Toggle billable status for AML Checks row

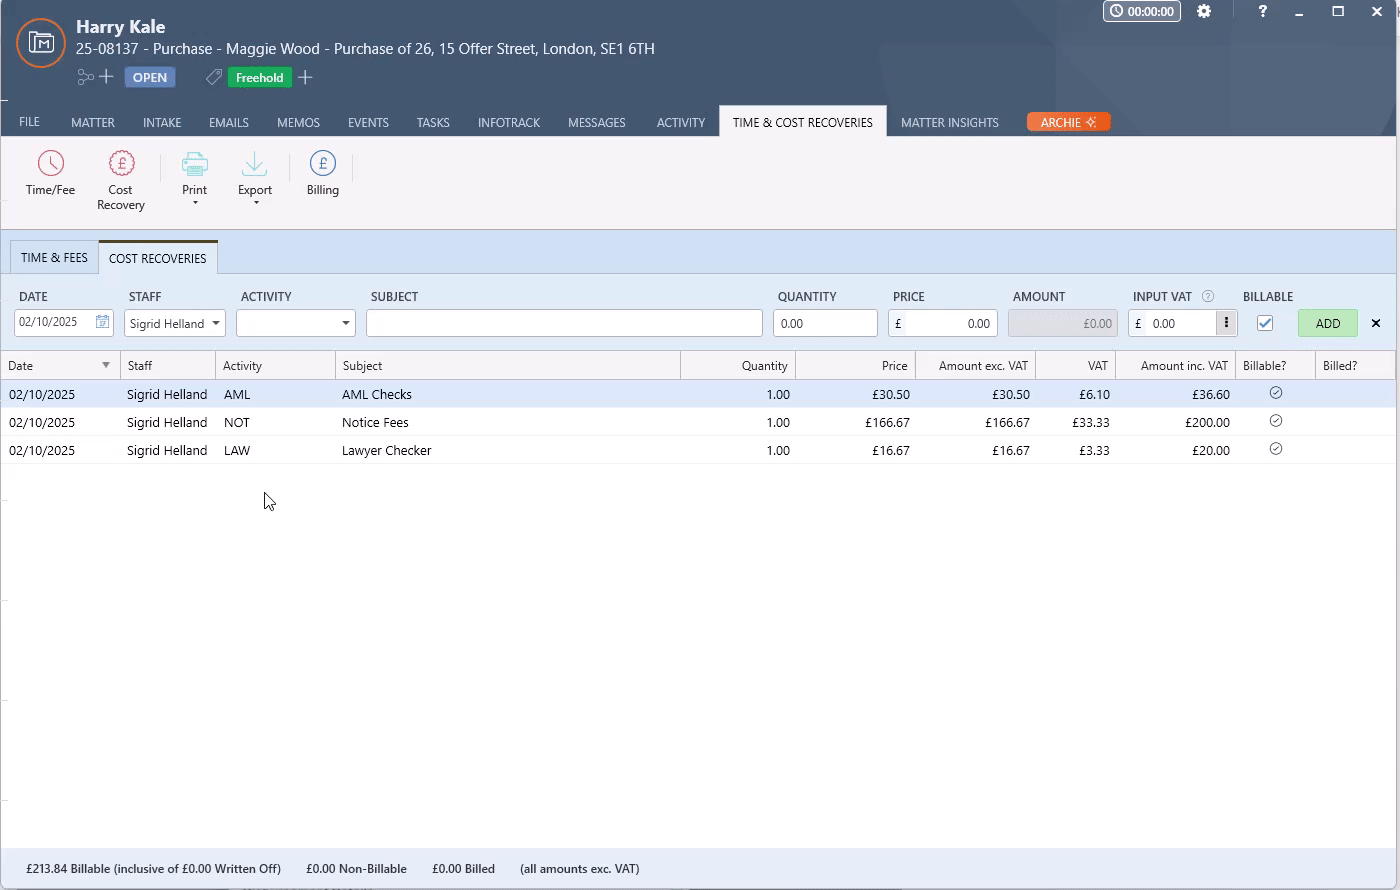click(1275, 394)
